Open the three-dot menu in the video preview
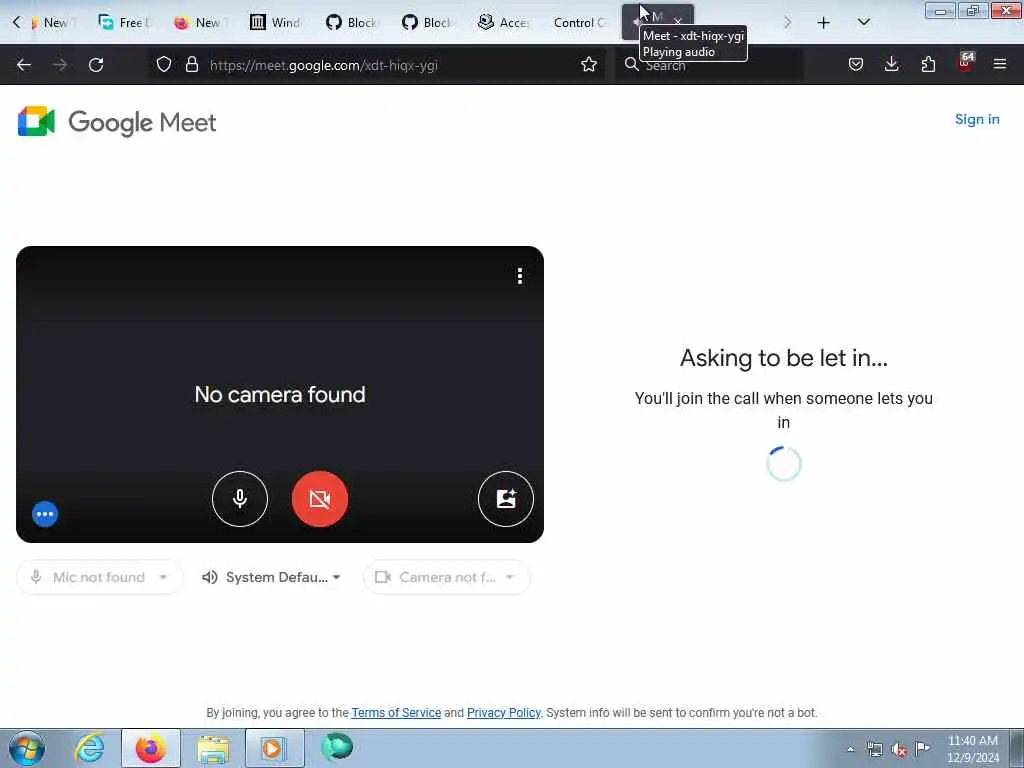 520,276
